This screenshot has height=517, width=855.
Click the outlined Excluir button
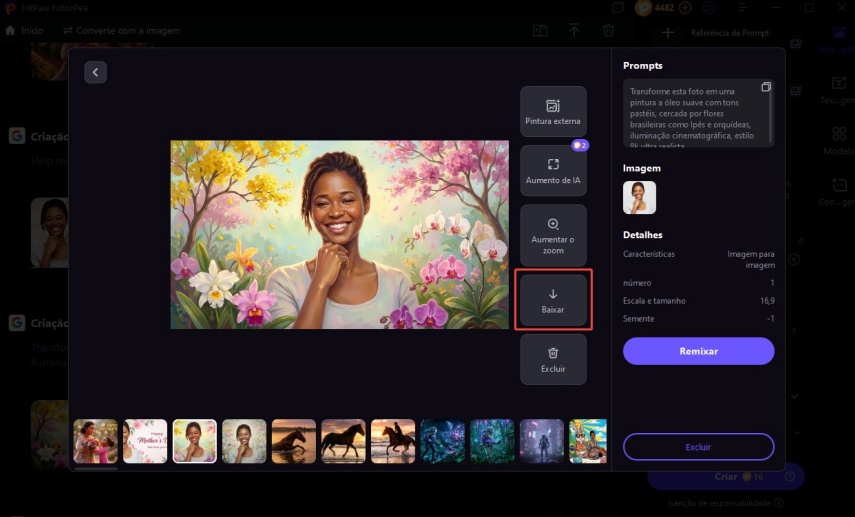point(698,446)
